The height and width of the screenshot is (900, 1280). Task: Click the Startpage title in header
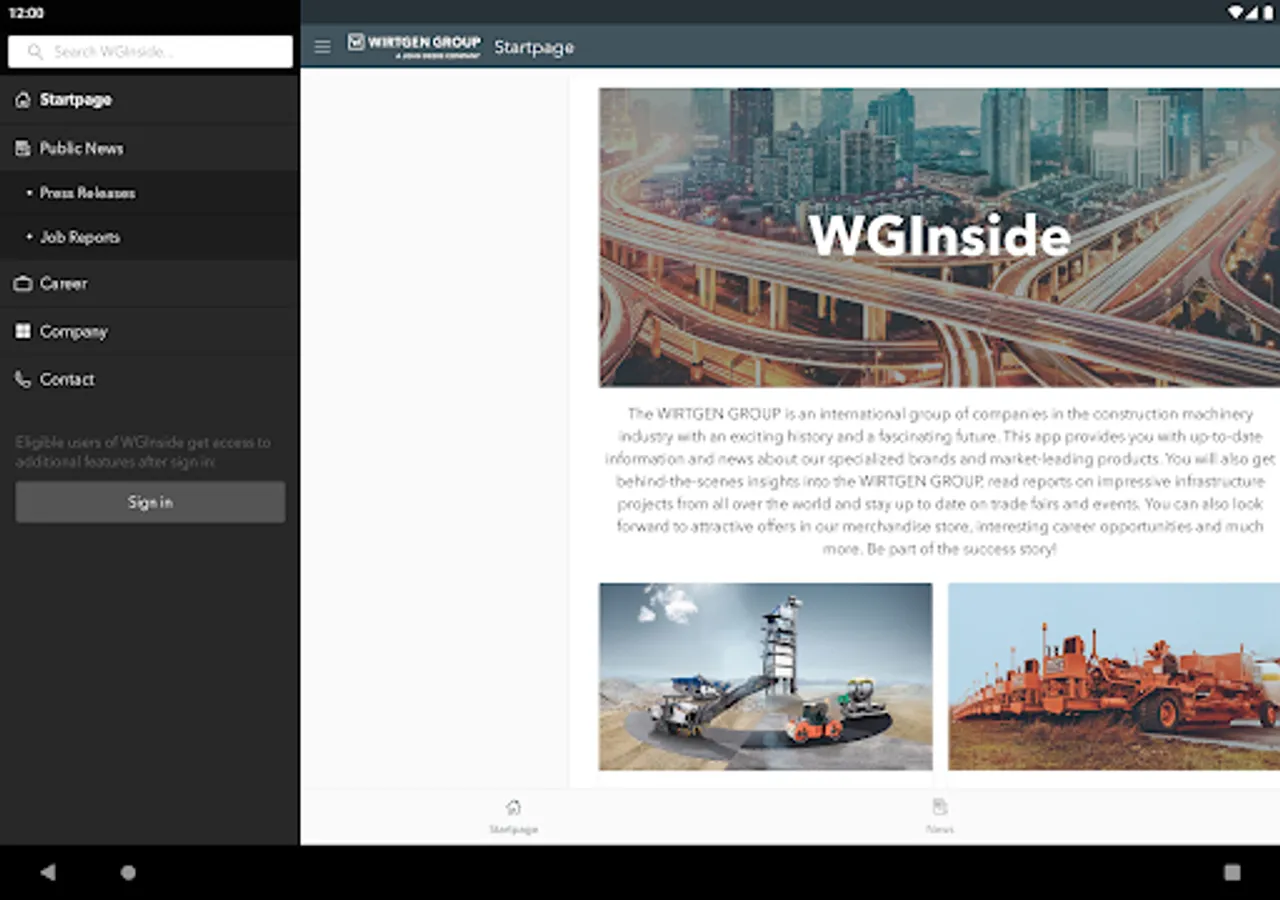point(534,47)
